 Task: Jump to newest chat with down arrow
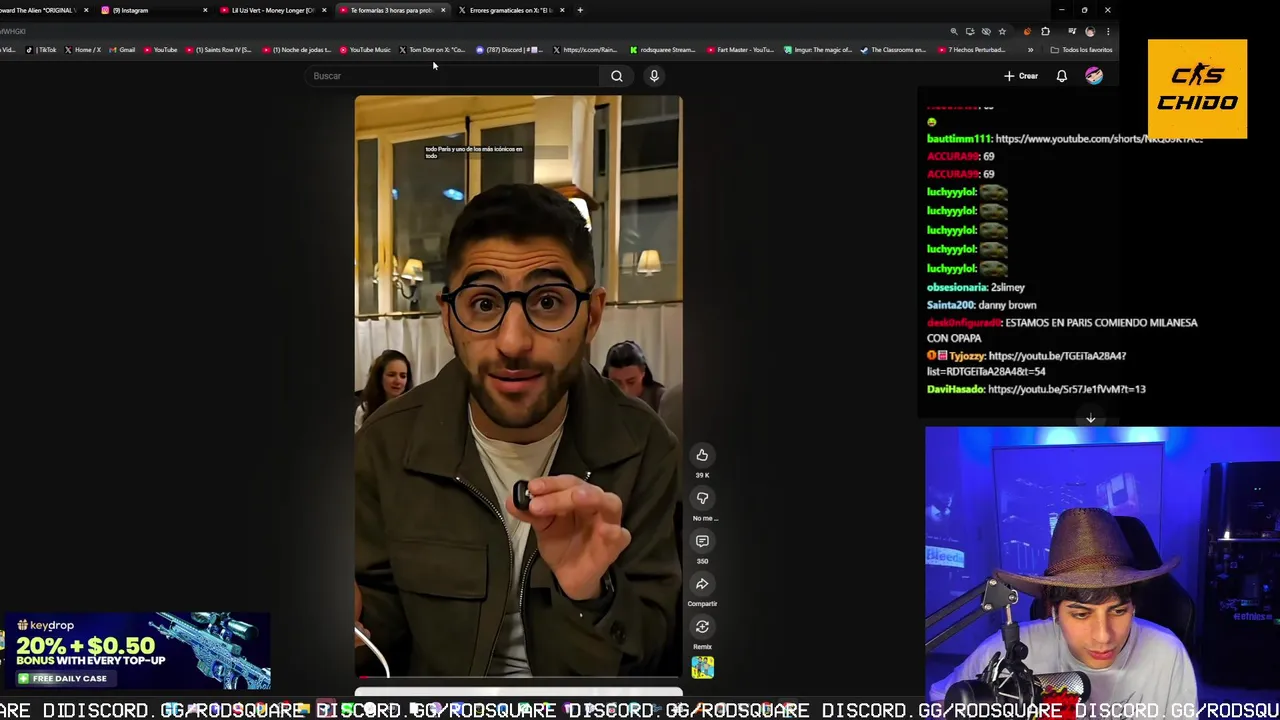[x=1091, y=419]
